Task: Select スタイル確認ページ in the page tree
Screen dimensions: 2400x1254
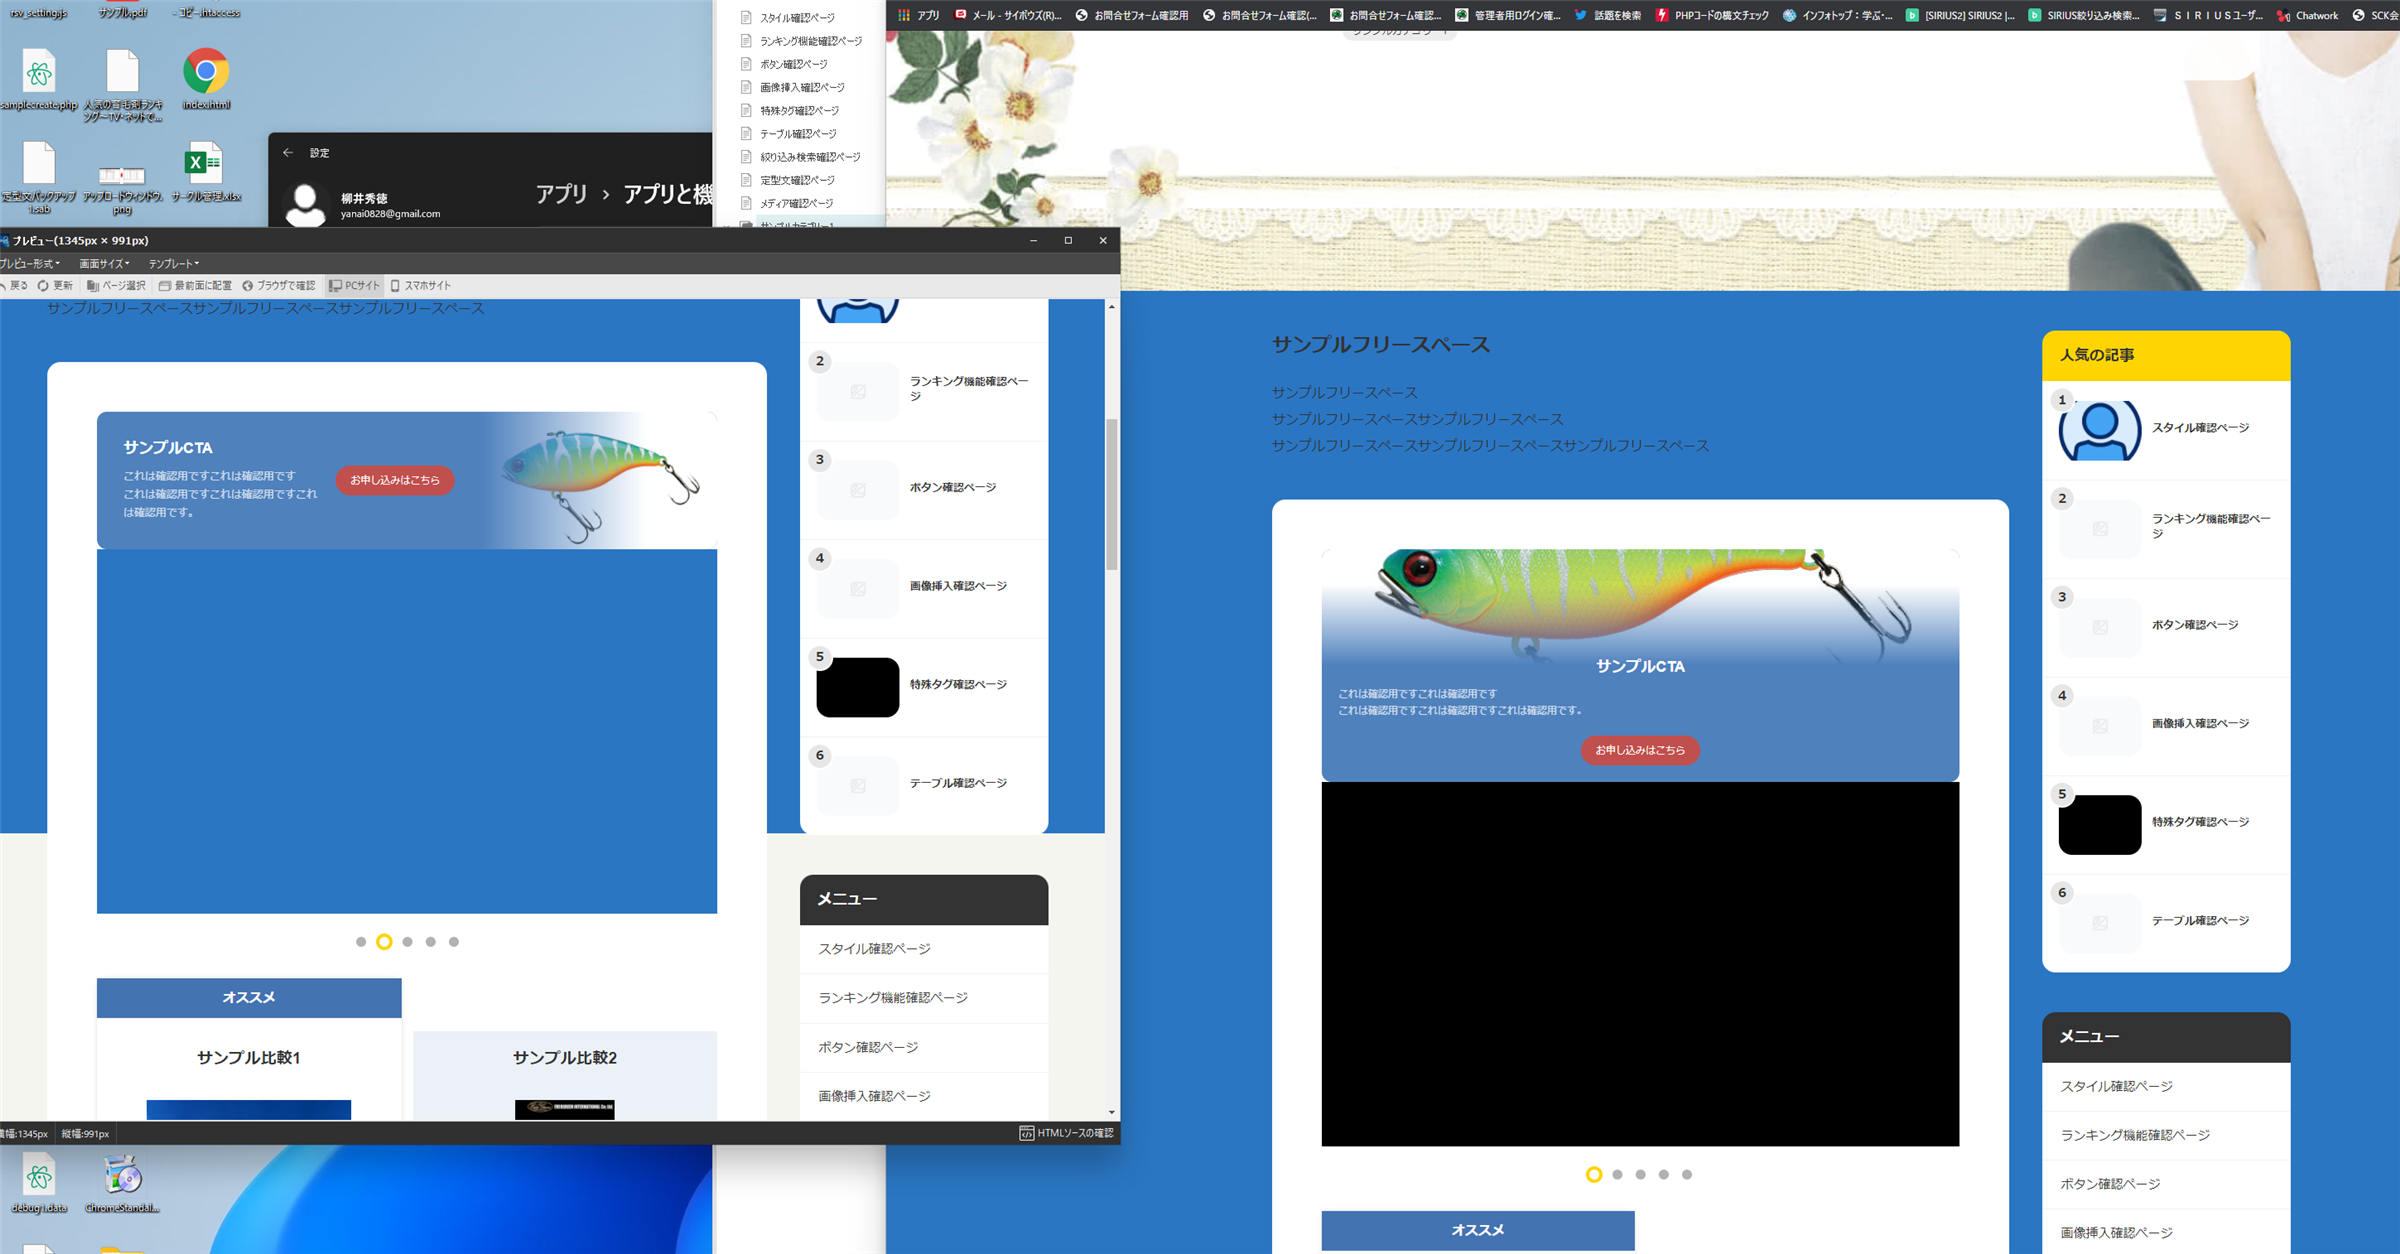Action: click(797, 18)
